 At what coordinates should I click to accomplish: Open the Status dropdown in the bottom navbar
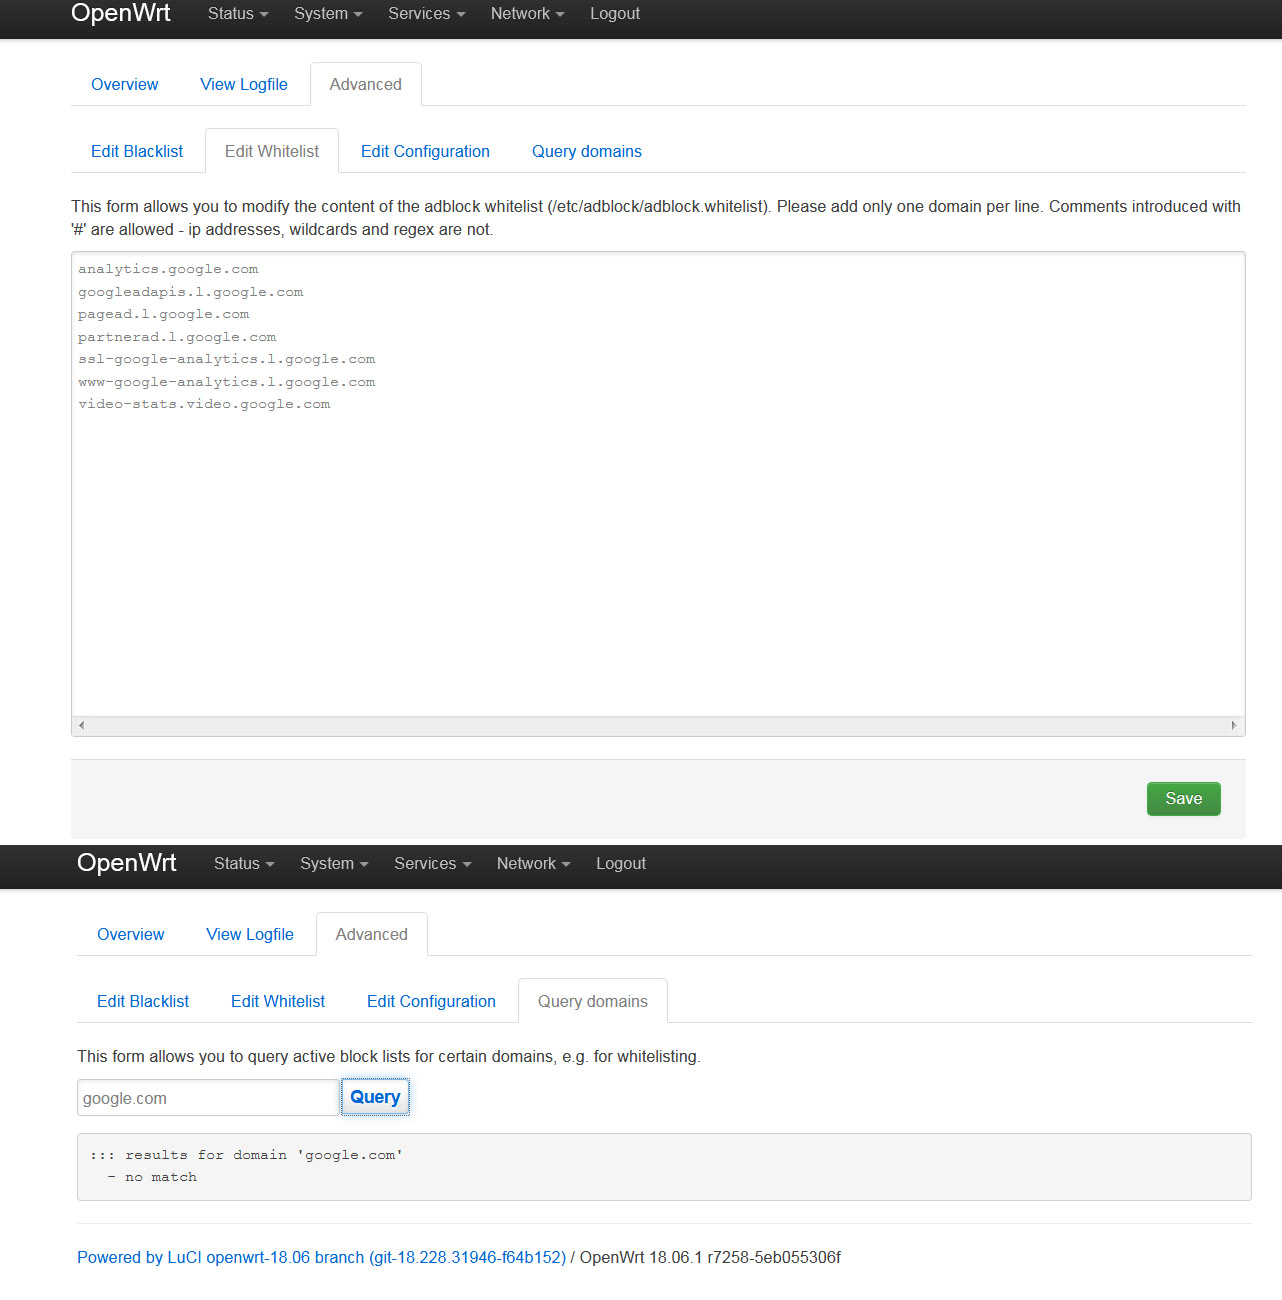[x=244, y=864]
